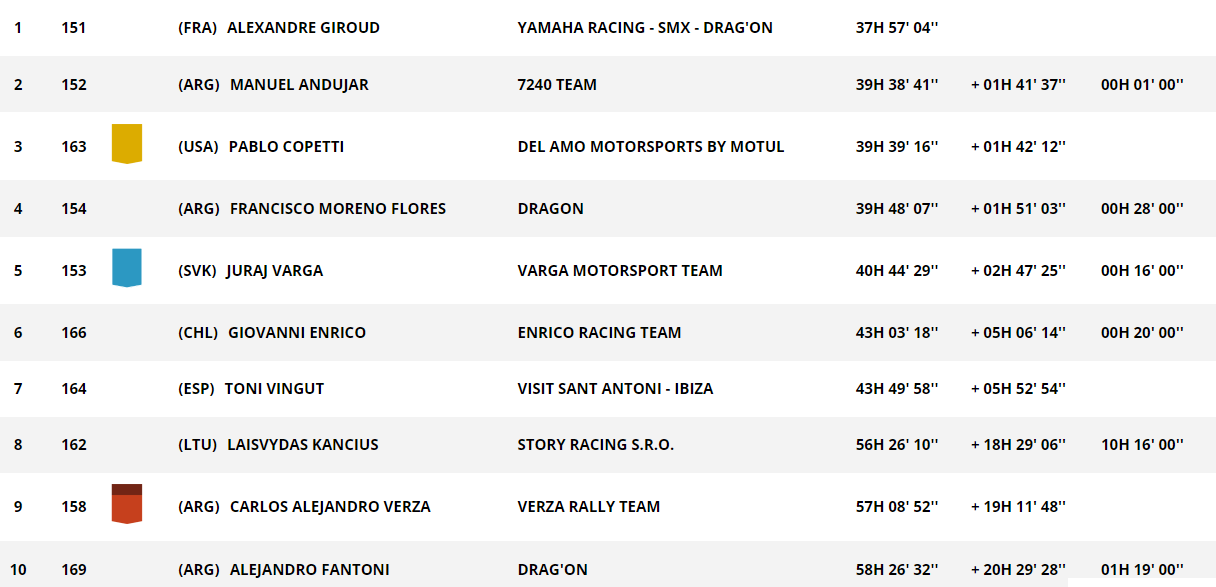
Task: Select Toni Vingut in the ranking
Action: point(274,389)
